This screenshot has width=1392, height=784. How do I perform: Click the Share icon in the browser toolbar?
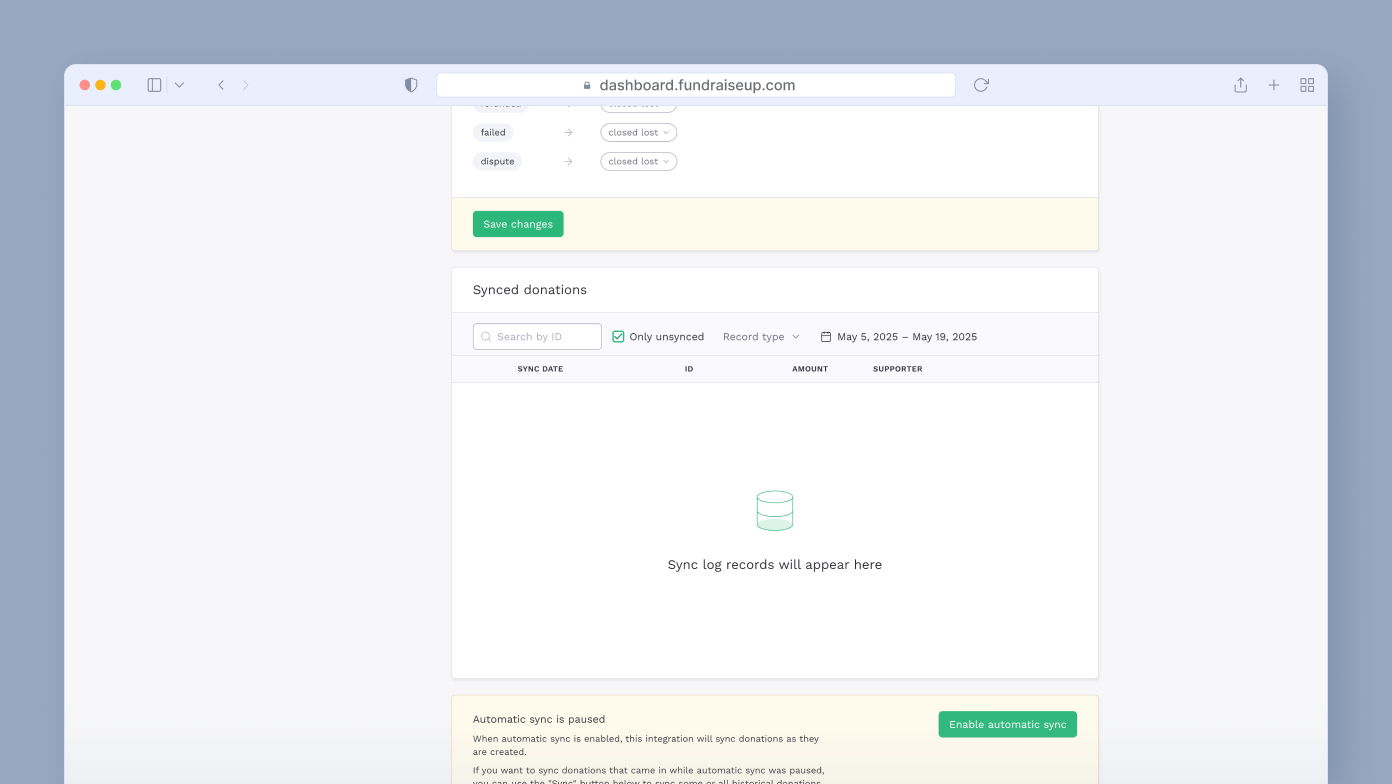pos(1240,85)
